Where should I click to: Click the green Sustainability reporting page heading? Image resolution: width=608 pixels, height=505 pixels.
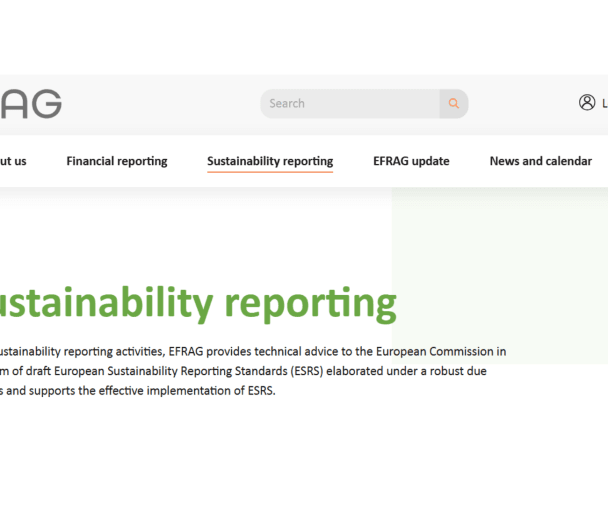[x=198, y=303]
